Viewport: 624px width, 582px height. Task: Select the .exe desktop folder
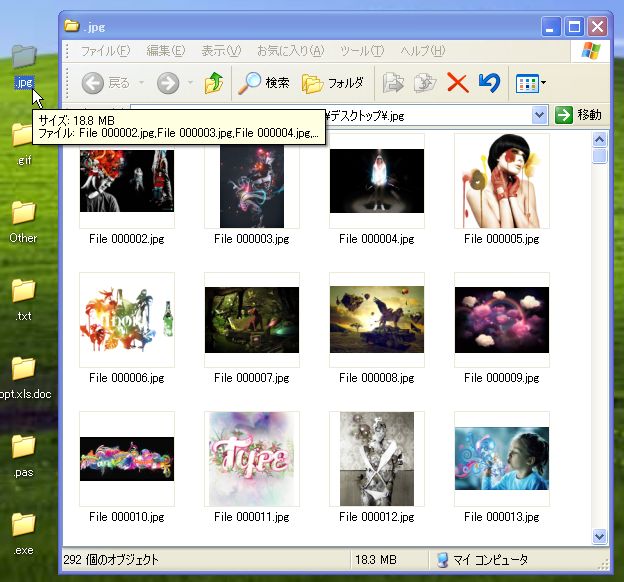[23, 534]
